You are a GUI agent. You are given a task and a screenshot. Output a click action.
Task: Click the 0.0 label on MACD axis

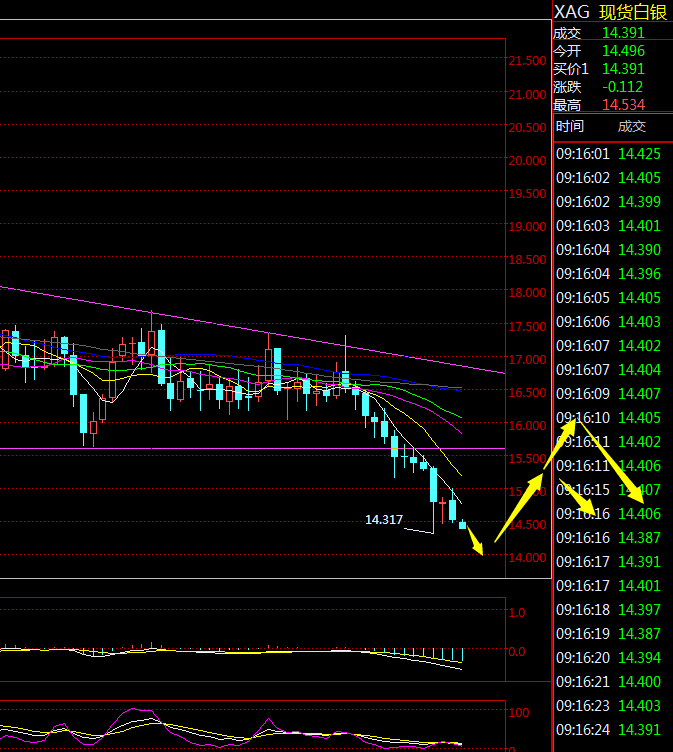(517, 652)
